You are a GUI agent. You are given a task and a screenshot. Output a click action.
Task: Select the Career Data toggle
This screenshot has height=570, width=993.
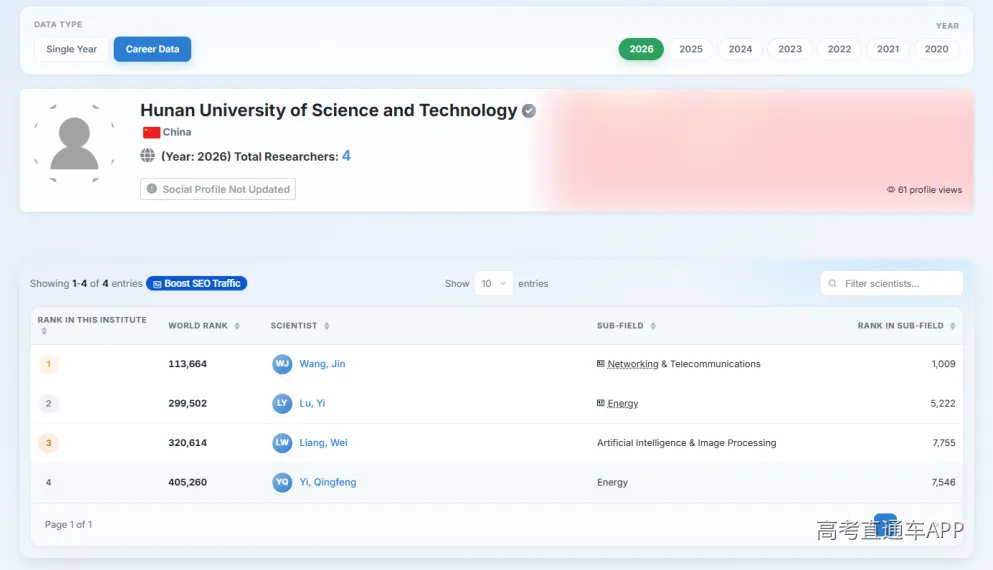(153, 49)
